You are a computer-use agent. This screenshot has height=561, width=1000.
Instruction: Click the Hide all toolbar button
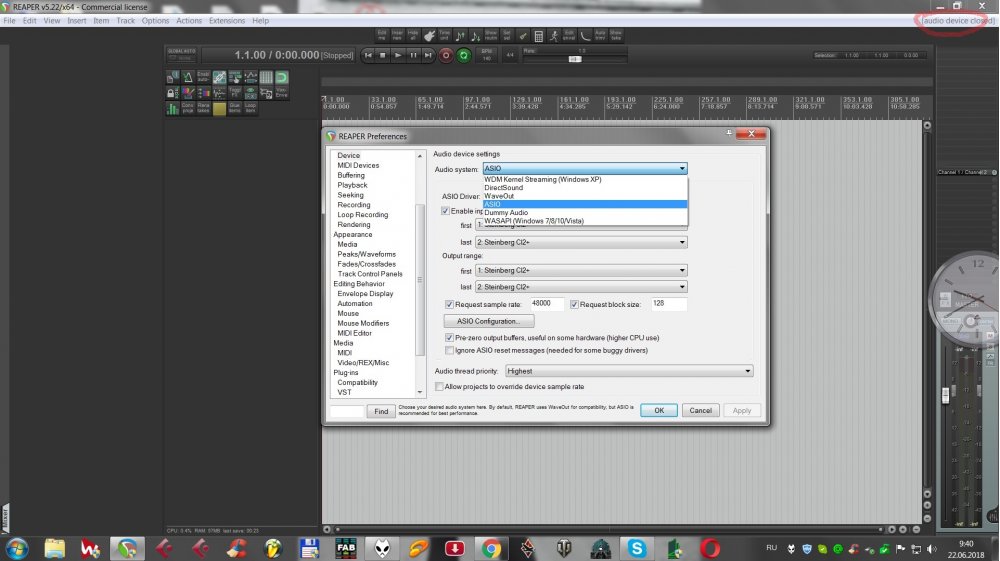click(413, 36)
